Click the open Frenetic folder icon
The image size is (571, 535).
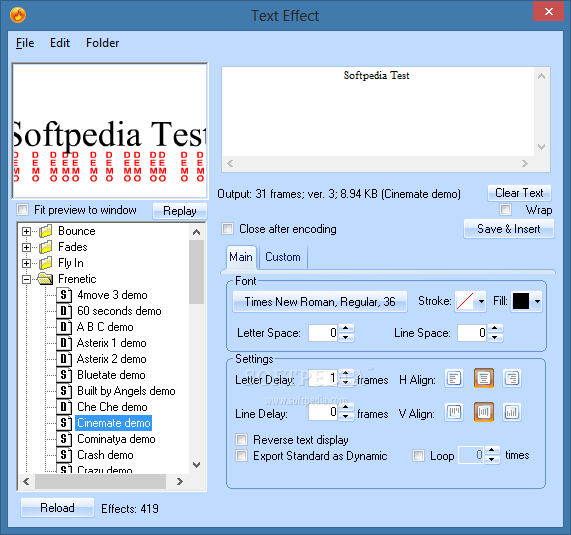(45, 279)
